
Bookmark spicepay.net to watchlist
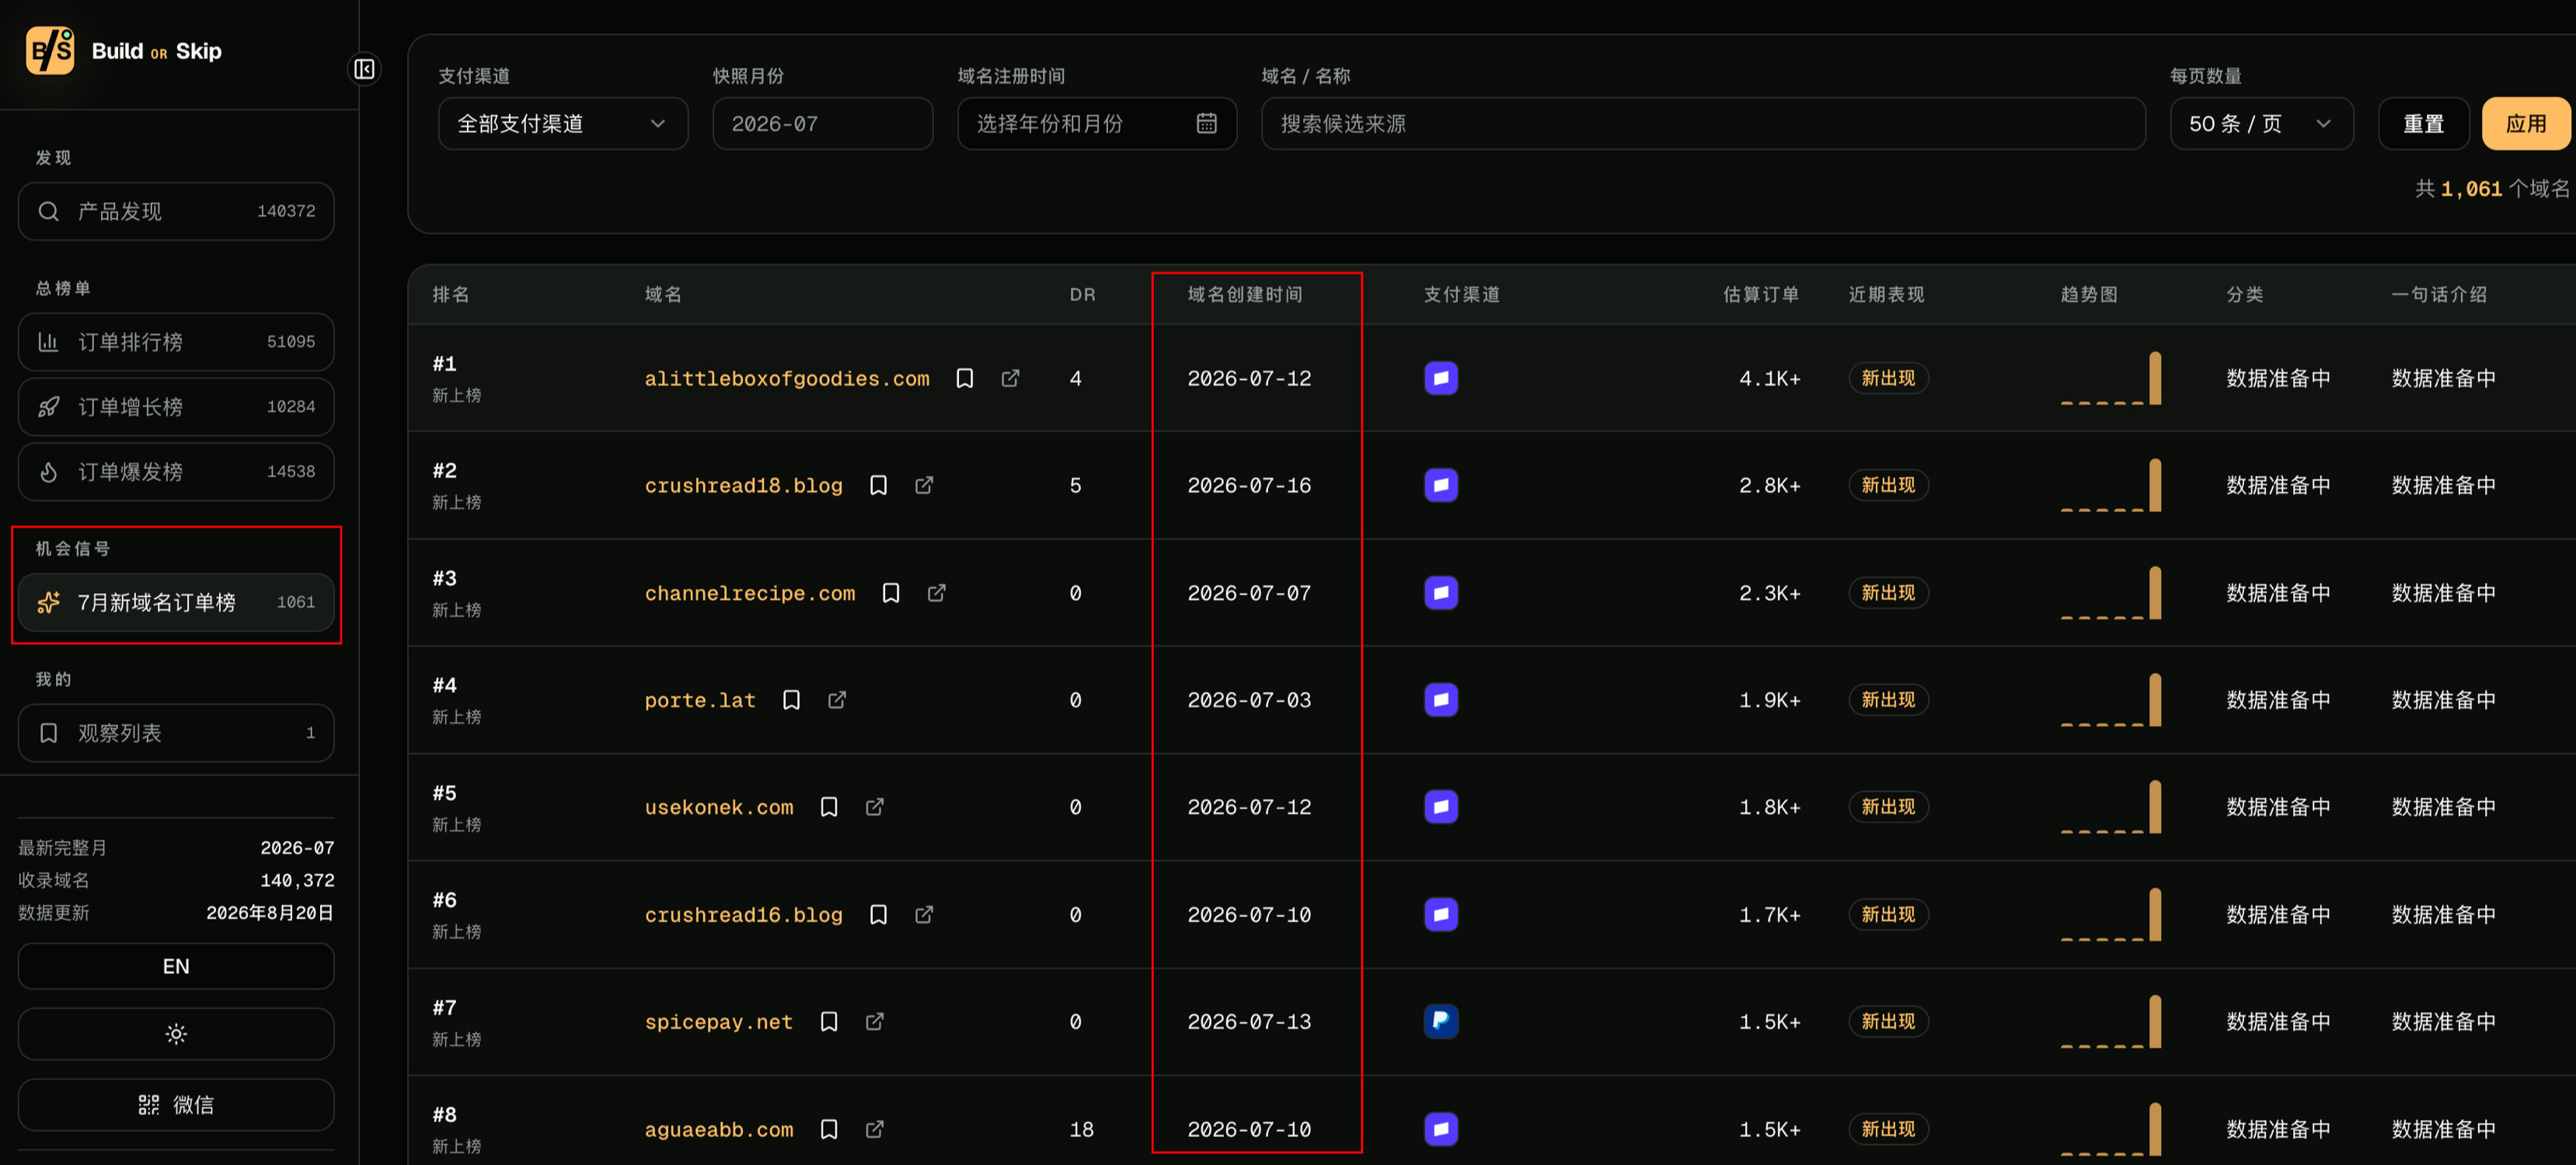828,1021
